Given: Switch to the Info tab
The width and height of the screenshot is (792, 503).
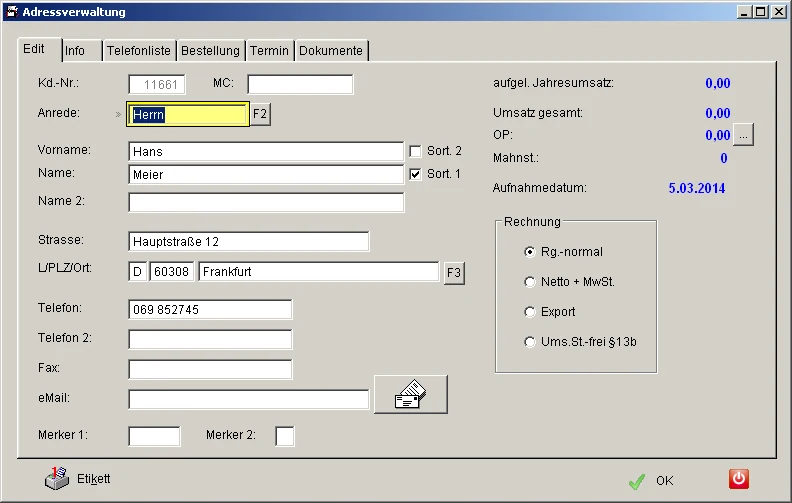Looking at the screenshot, I should point(81,51).
